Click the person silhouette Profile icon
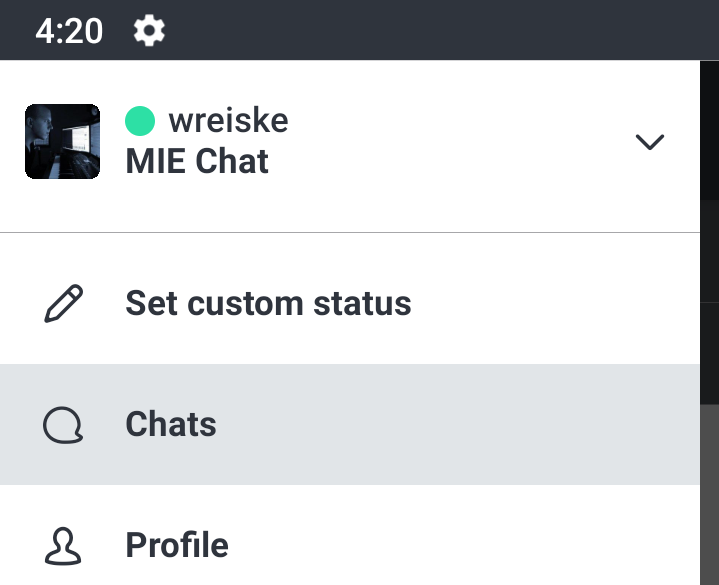This screenshot has height=585, width=719. coord(63,546)
